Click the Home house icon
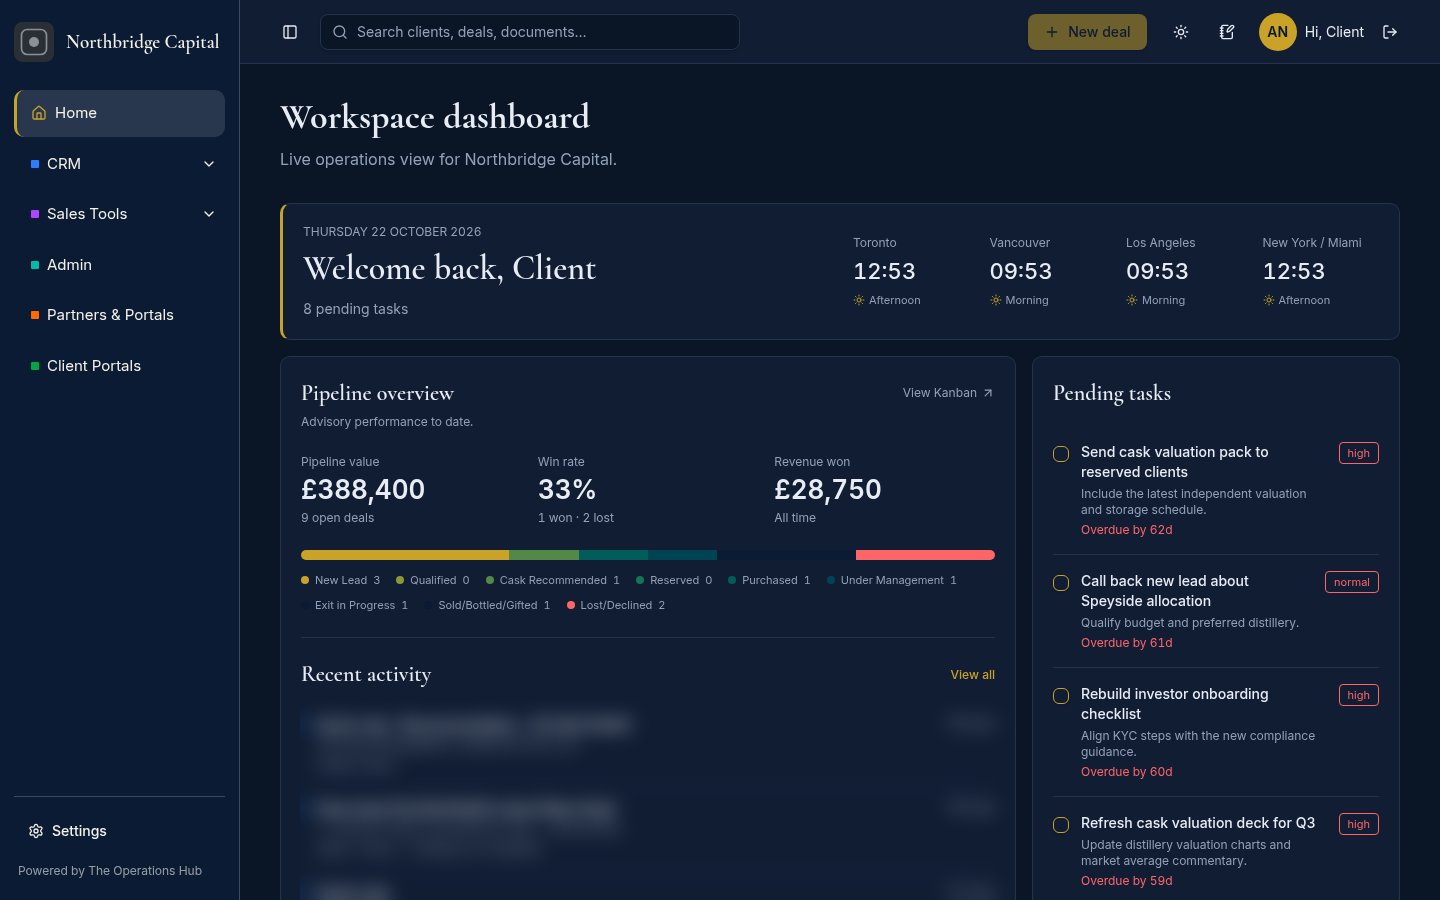 click(39, 113)
